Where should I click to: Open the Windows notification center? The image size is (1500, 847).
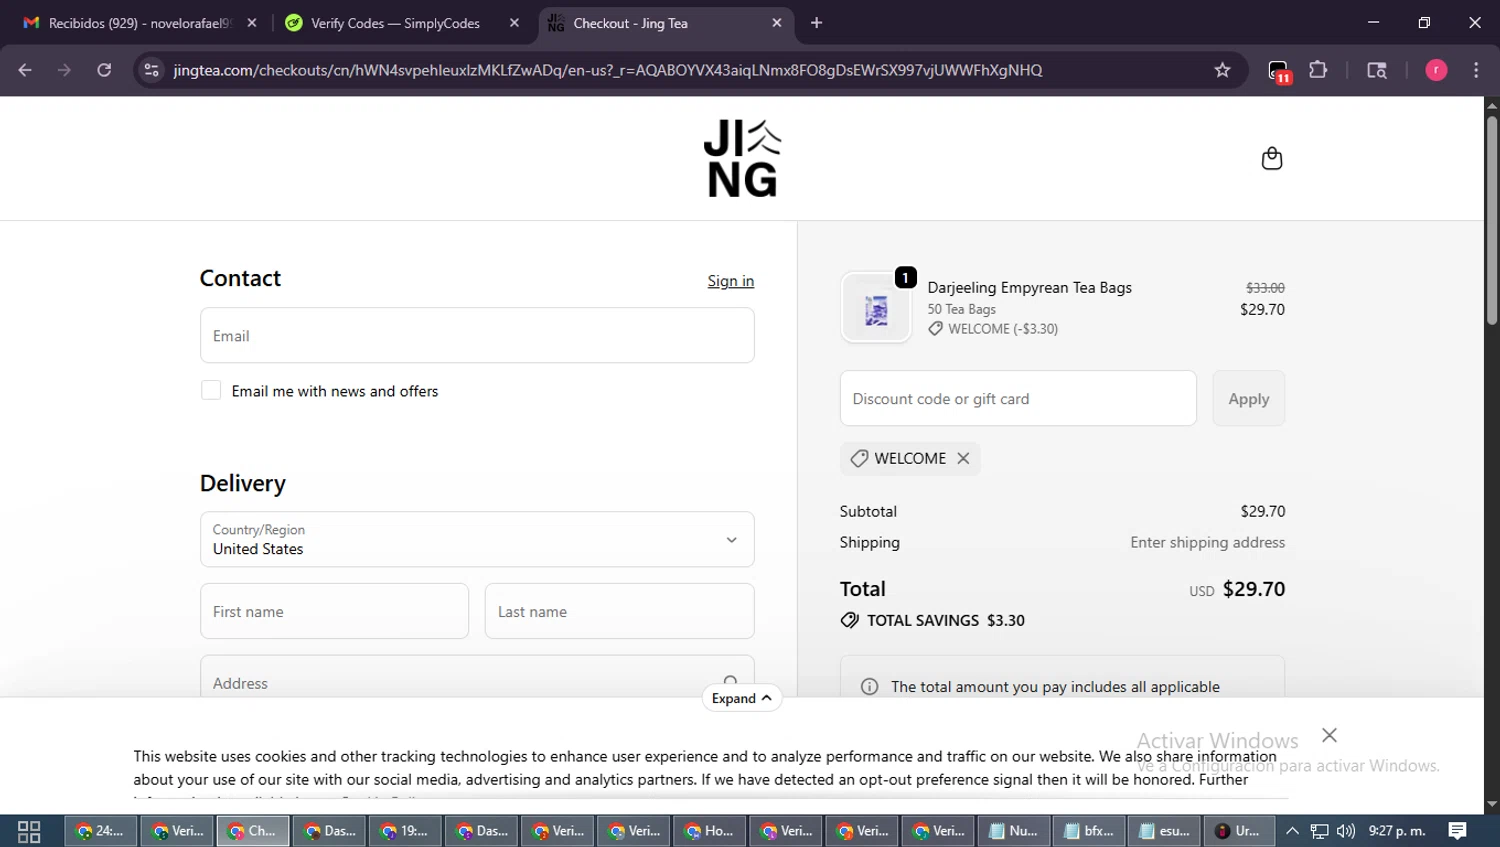coord(1458,831)
